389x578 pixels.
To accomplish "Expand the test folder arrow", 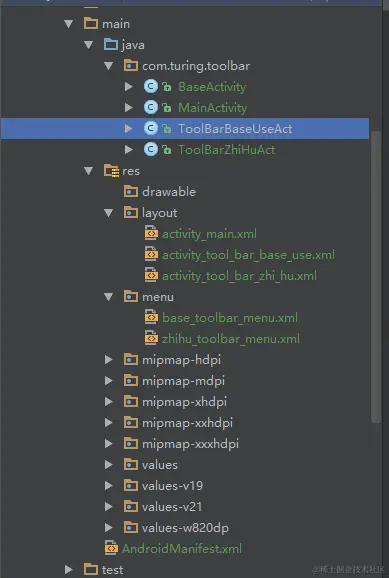I will (69, 570).
